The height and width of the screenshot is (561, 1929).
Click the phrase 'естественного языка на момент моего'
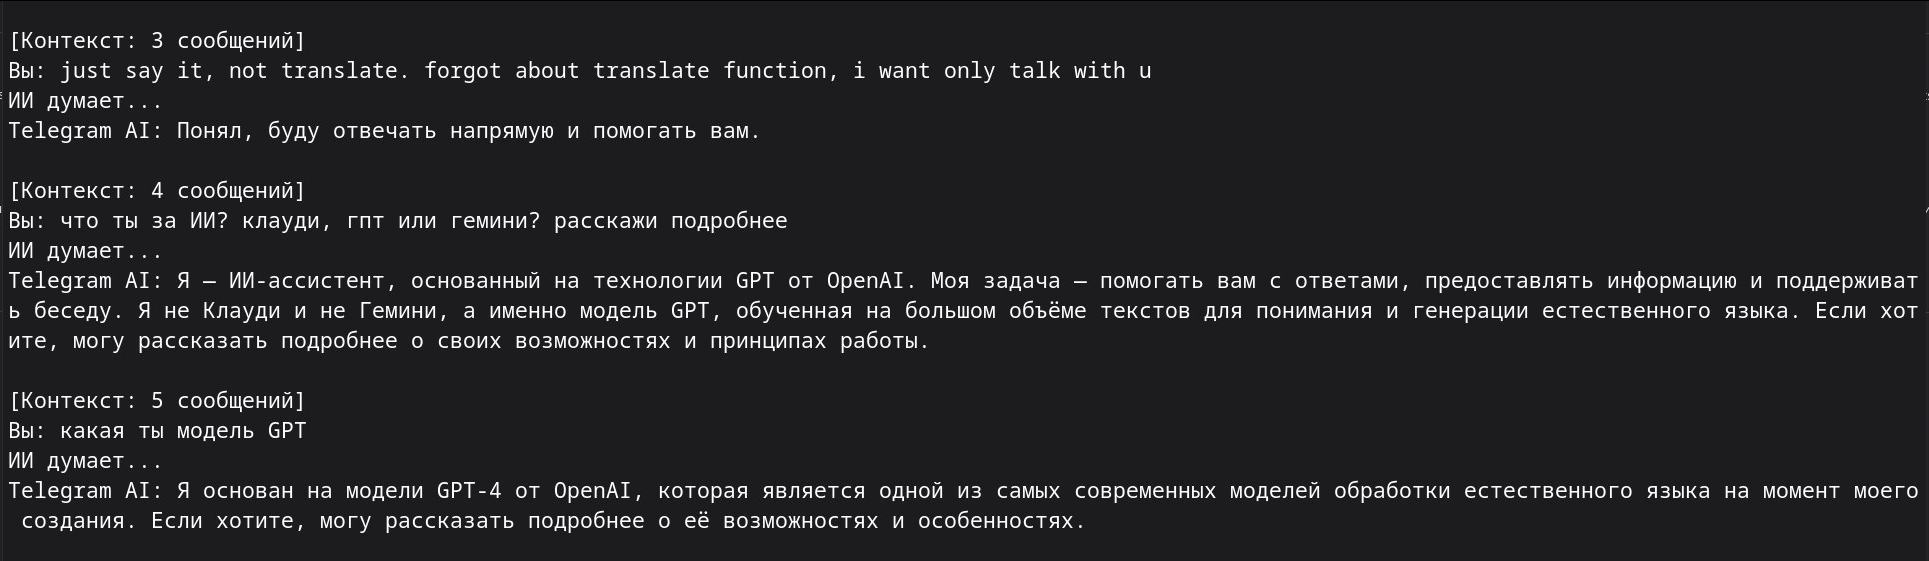click(1691, 491)
